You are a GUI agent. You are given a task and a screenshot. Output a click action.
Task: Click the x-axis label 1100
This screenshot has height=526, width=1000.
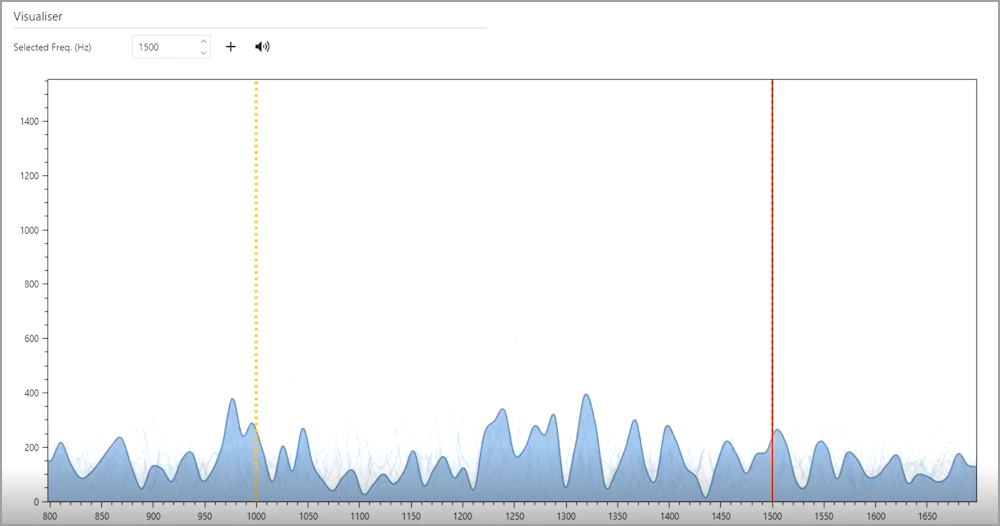[x=359, y=516]
